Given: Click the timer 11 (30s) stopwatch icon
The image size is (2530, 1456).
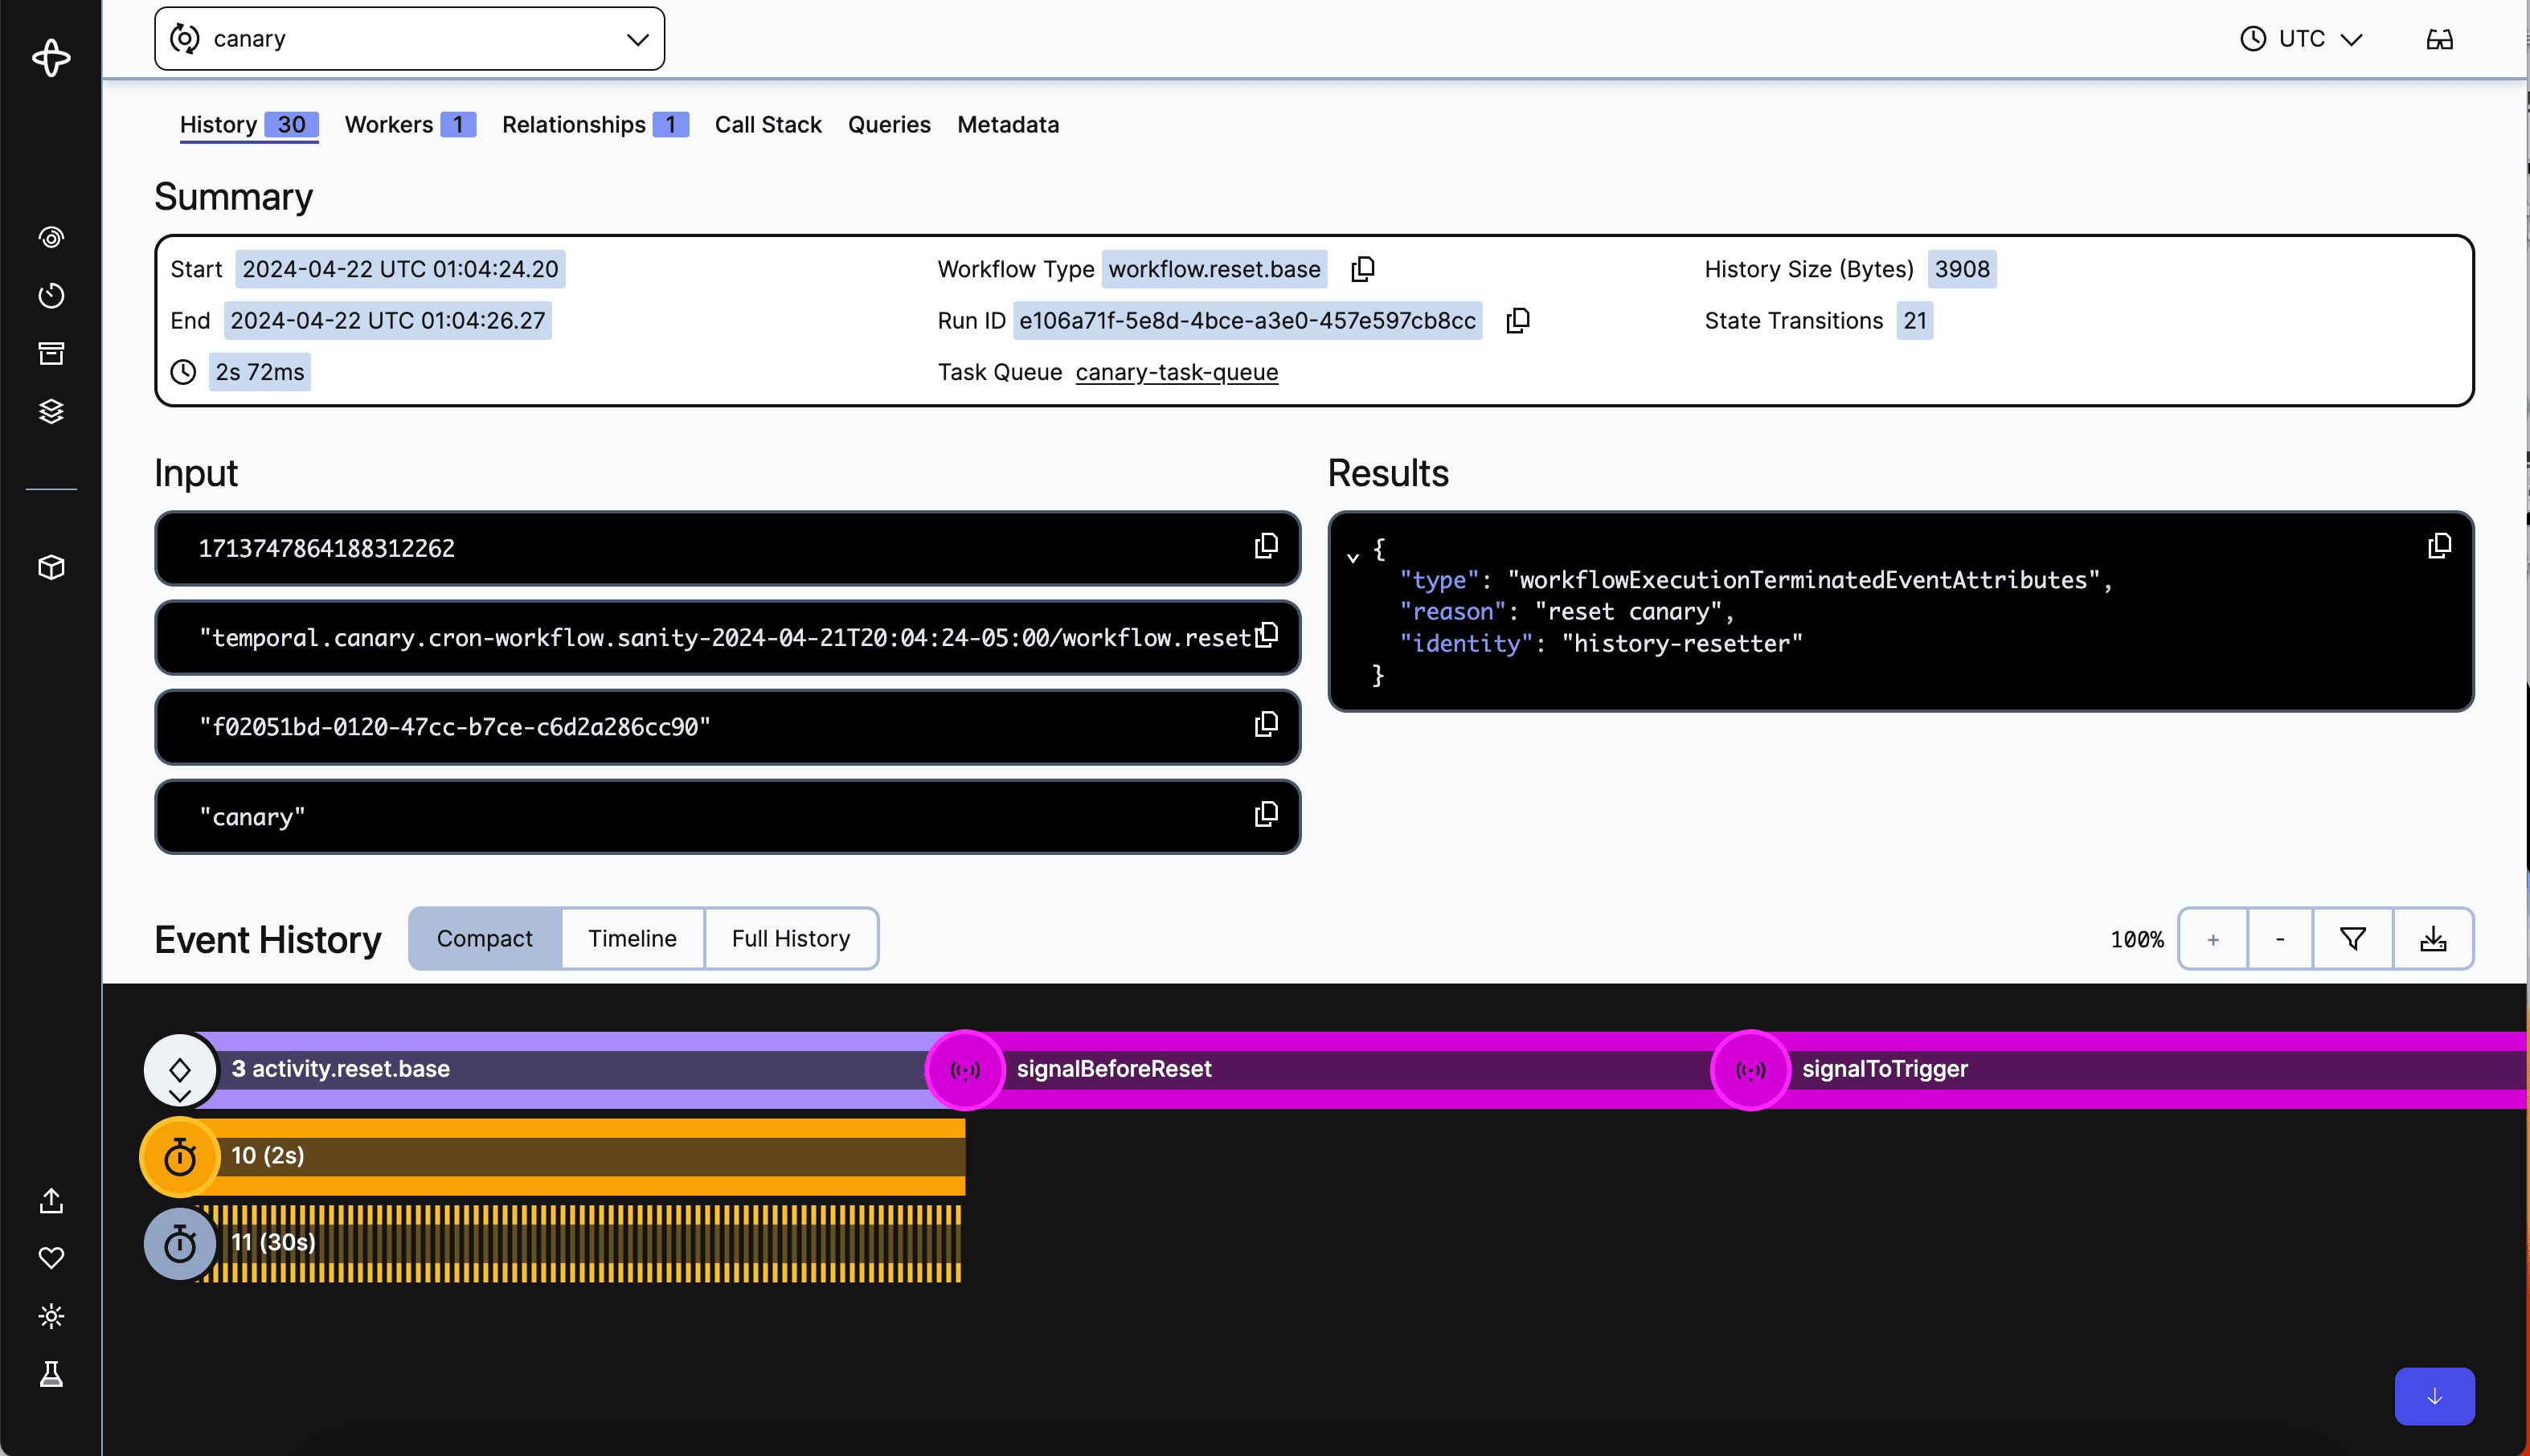Looking at the screenshot, I should [180, 1244].
